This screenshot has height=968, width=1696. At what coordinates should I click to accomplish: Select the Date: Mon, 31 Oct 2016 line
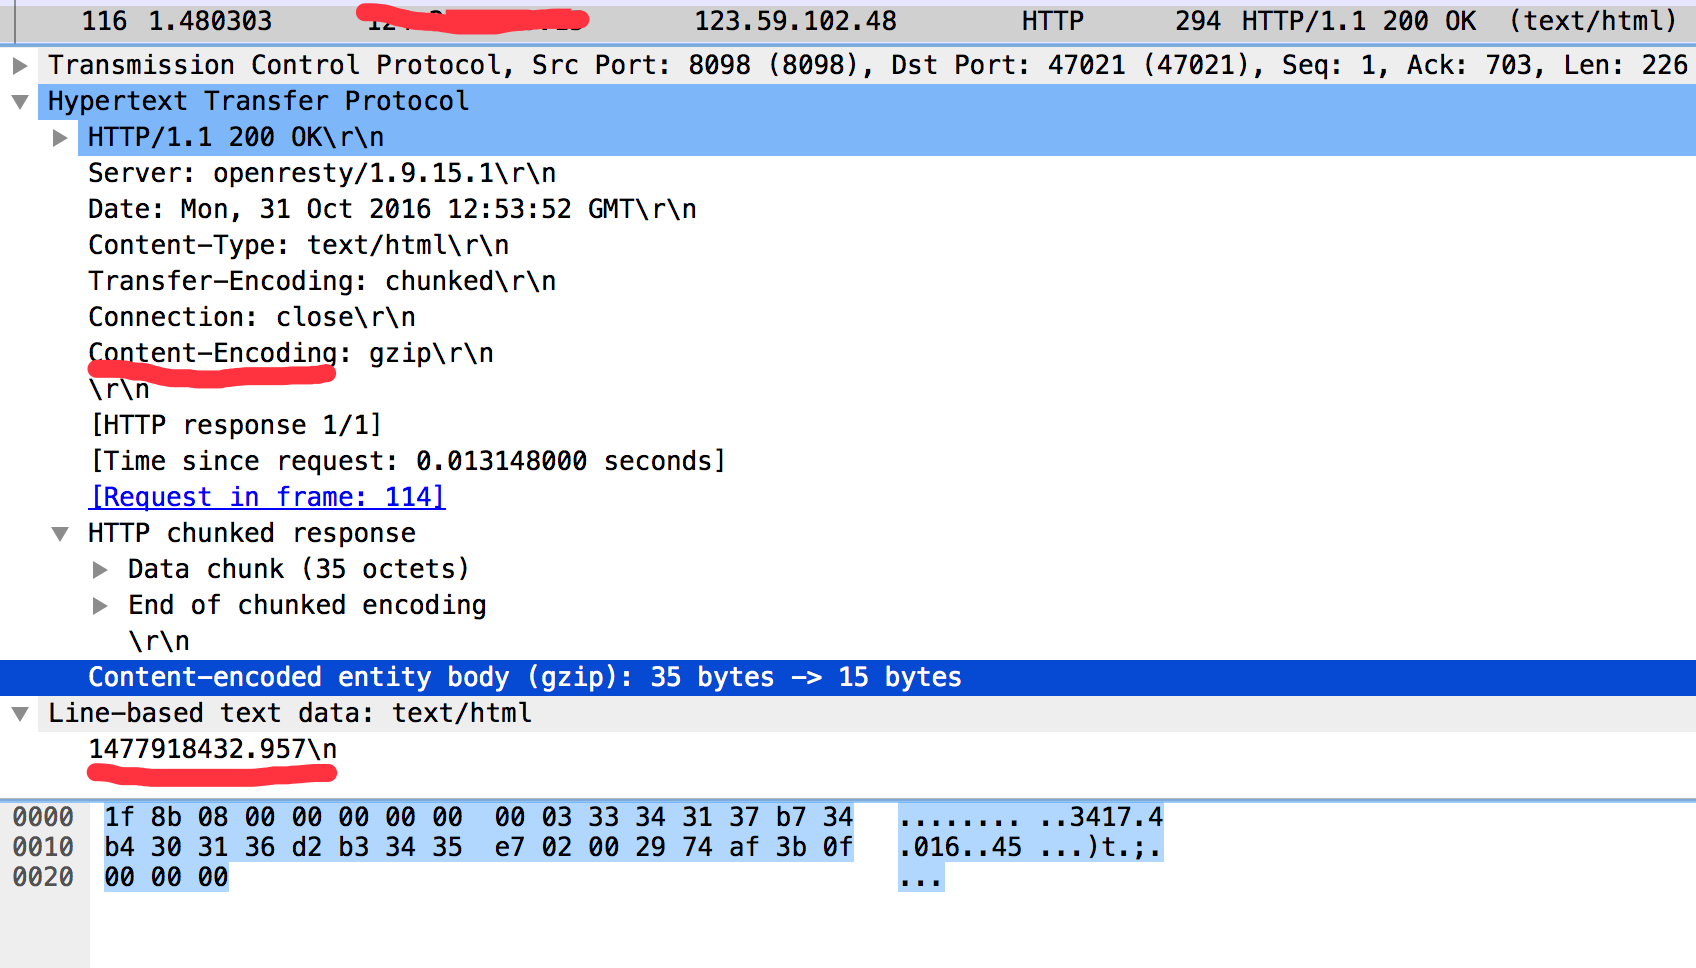tap(392, 209)
